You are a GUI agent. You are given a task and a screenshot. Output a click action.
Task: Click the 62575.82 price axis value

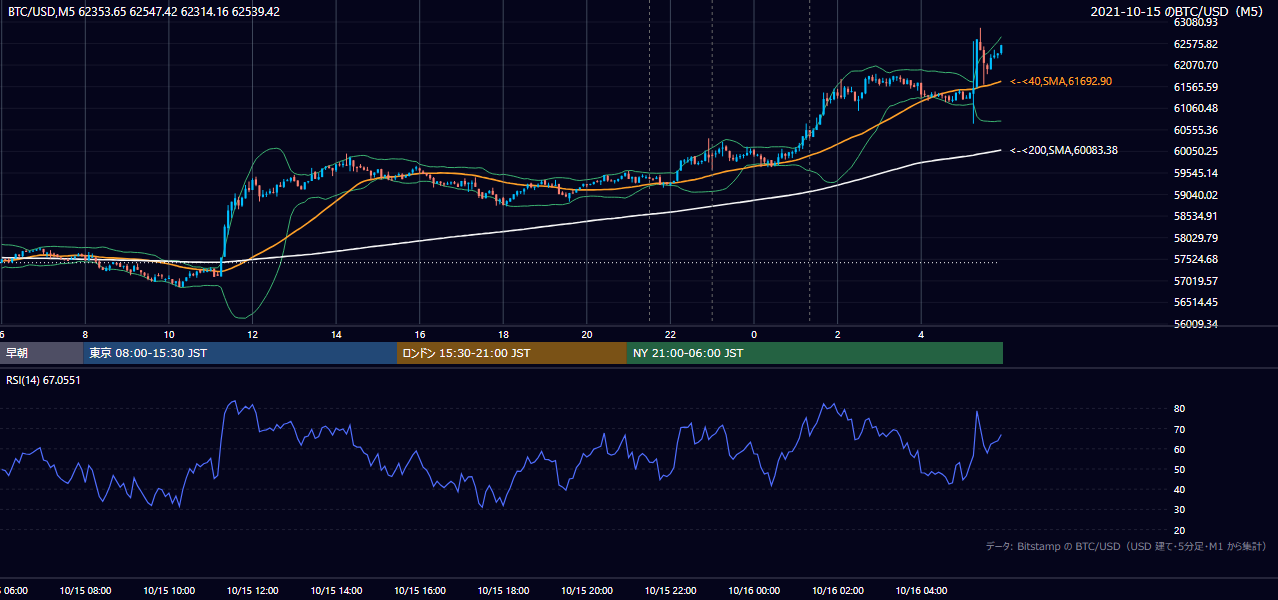coord(1195,44)
